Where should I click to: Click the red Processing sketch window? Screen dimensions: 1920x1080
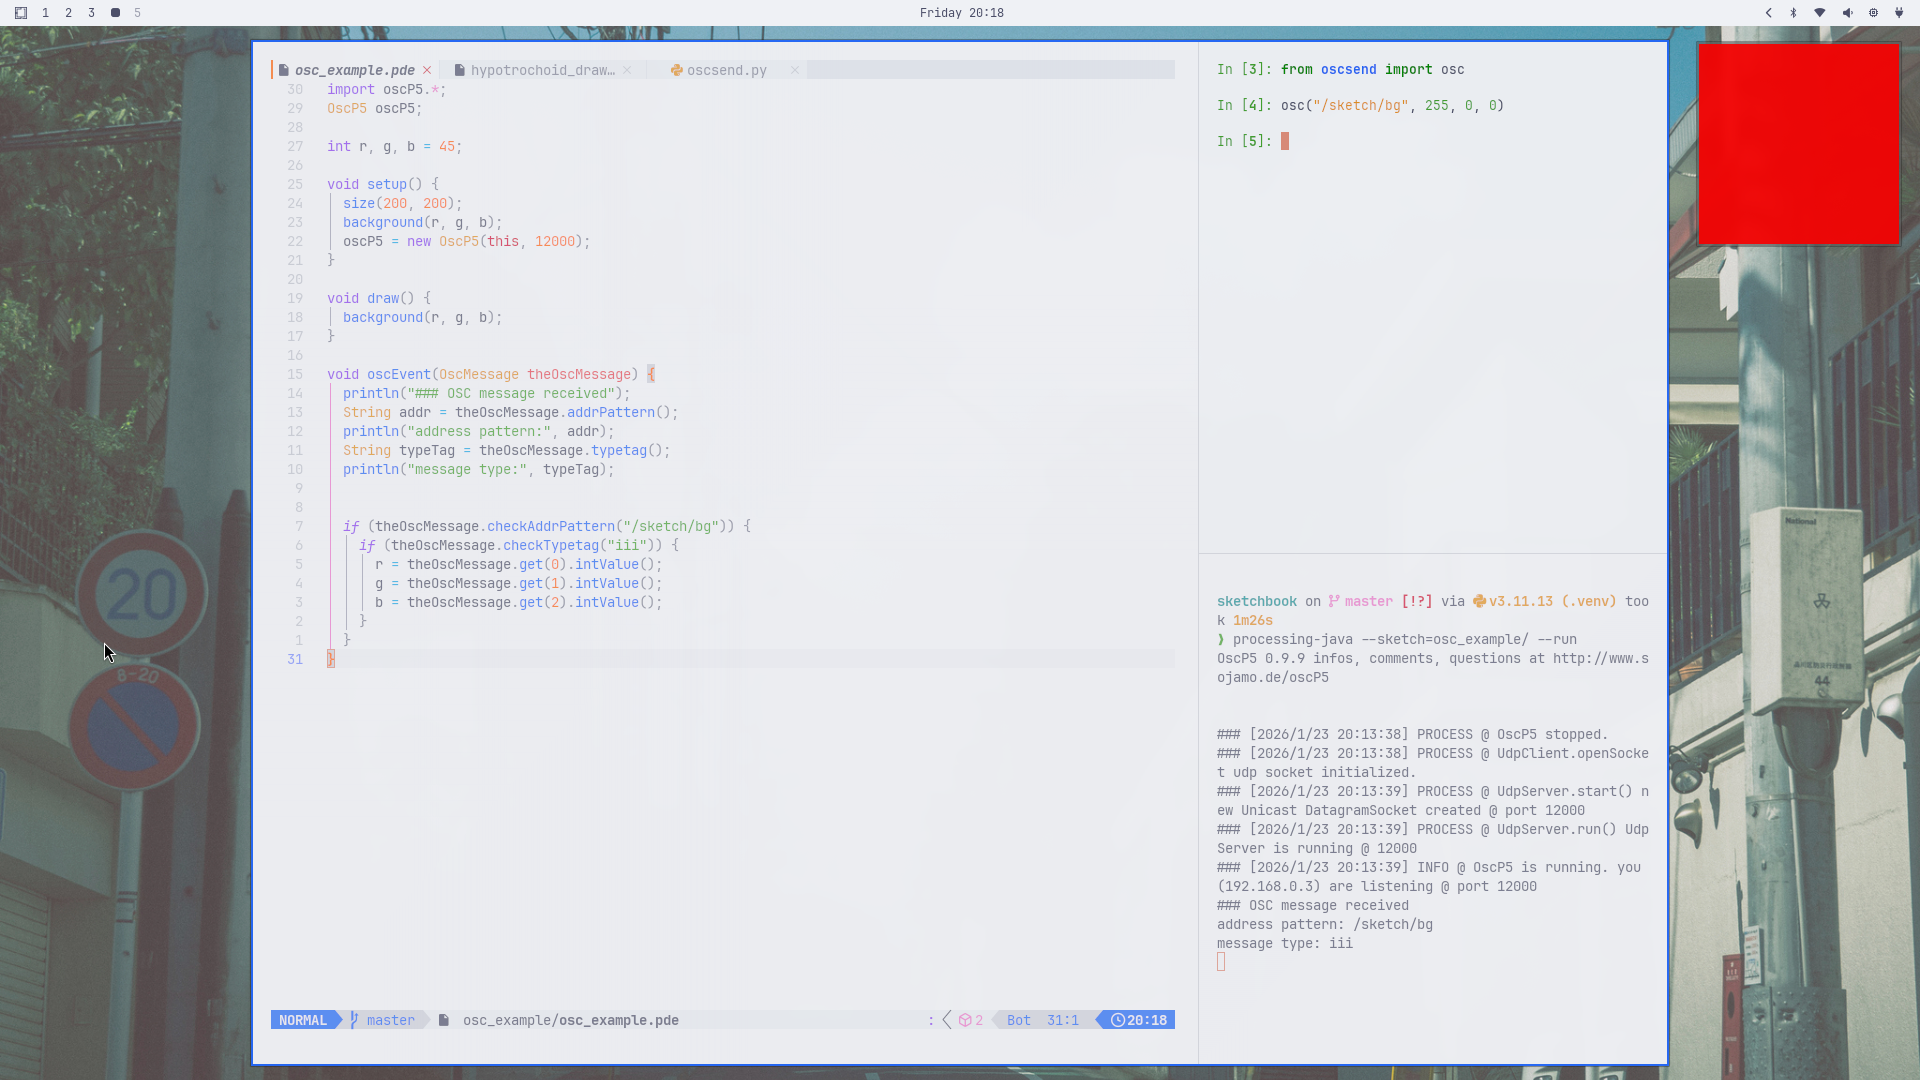(1797, 143)
